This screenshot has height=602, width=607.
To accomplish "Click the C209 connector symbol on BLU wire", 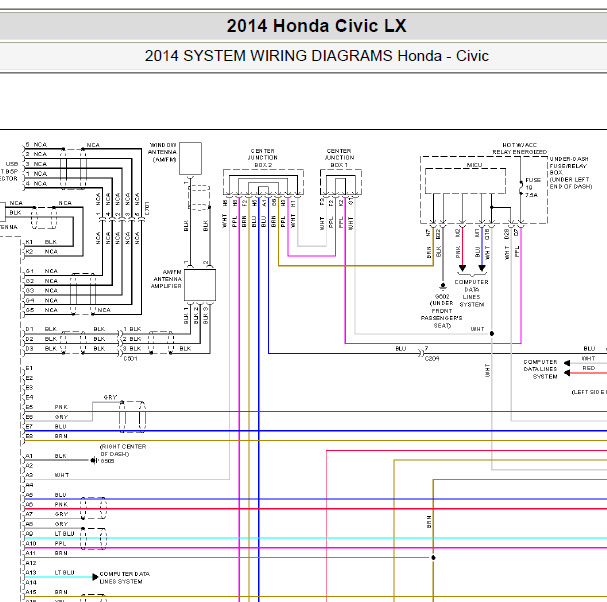I will tap(421, 353).
